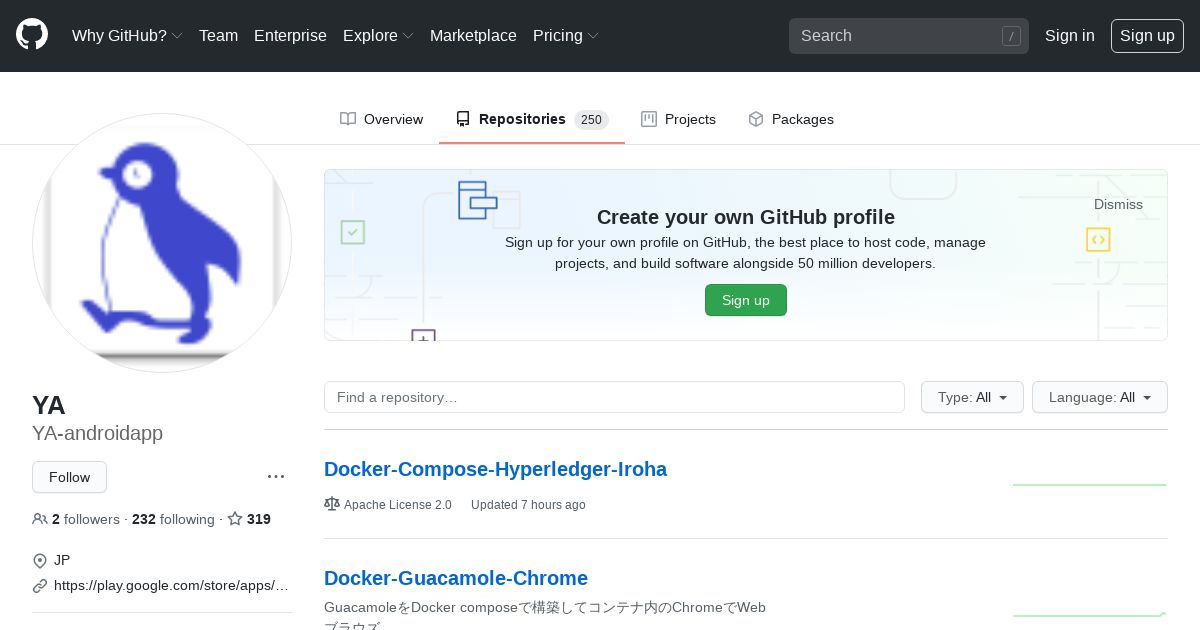This screenshot has height=630, width=1200.
Task: Click the Projects board icon
Action: tap(649, 119)
